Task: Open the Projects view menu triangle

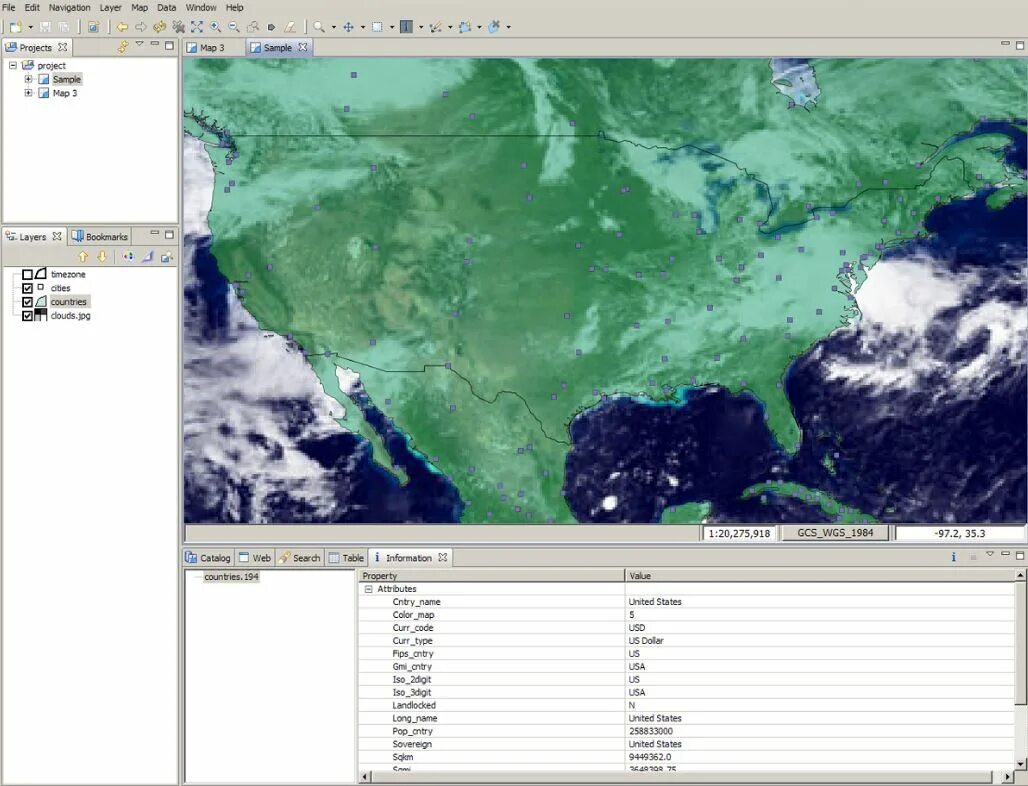Action: [139, 44]
